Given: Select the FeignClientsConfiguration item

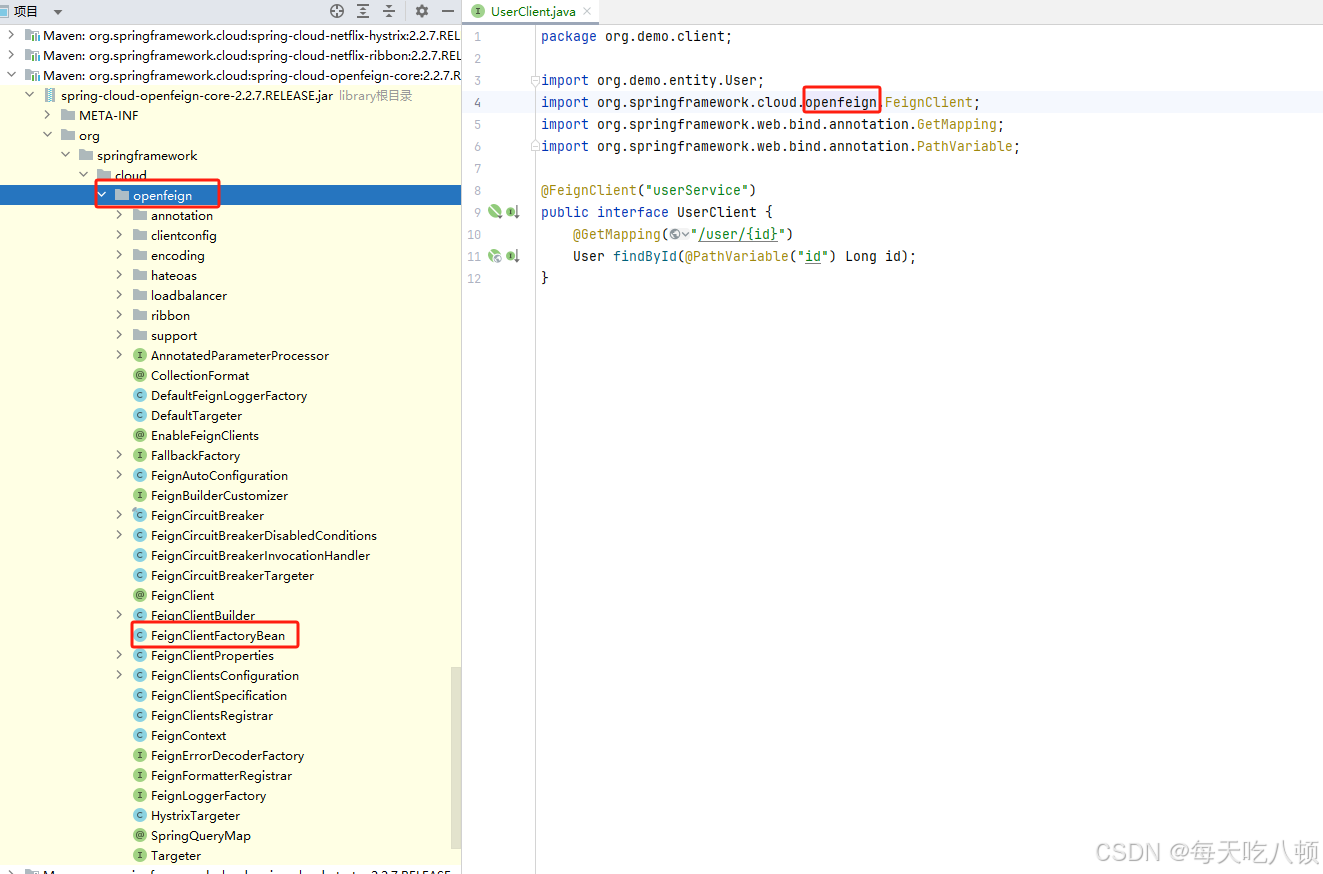Looking at the screenshot, I should click(225, 675).
